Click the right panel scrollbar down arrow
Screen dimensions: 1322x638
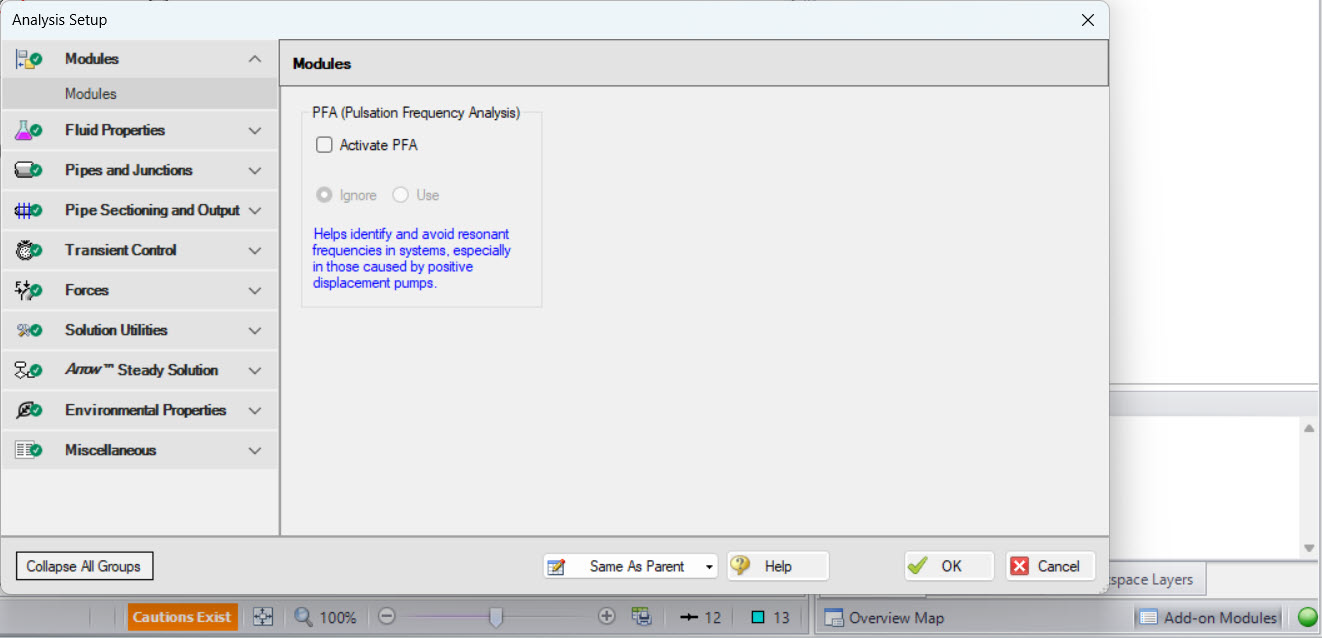tap(1309, 548)
